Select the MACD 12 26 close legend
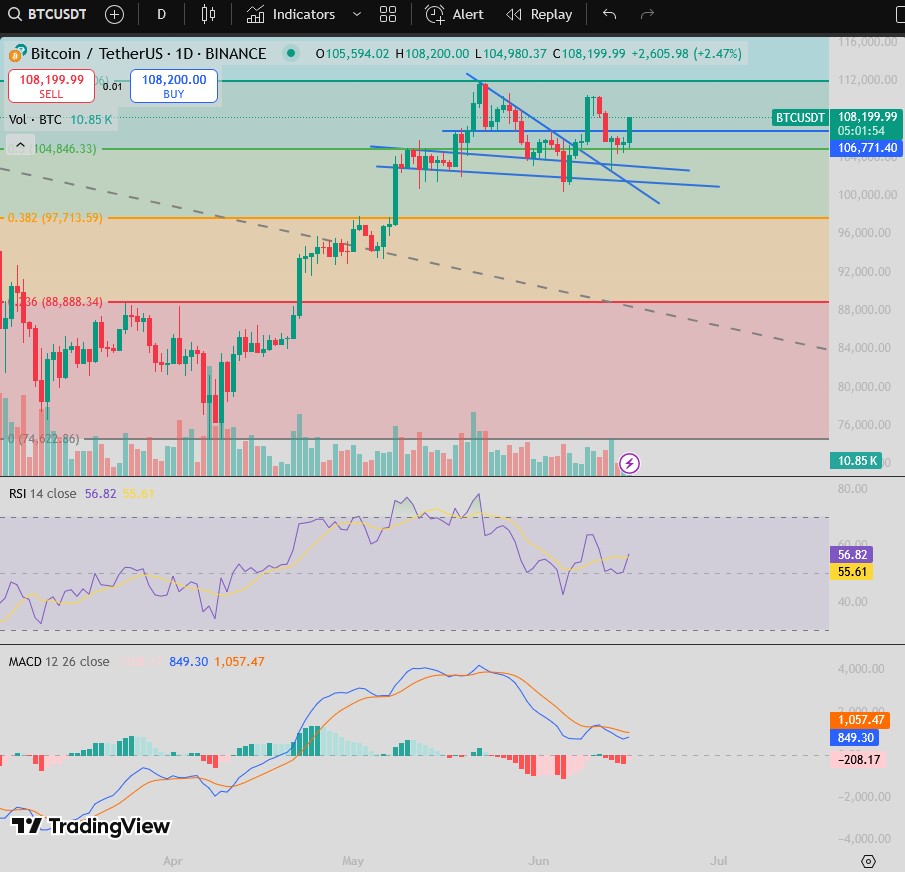 (x=58, y=661)
